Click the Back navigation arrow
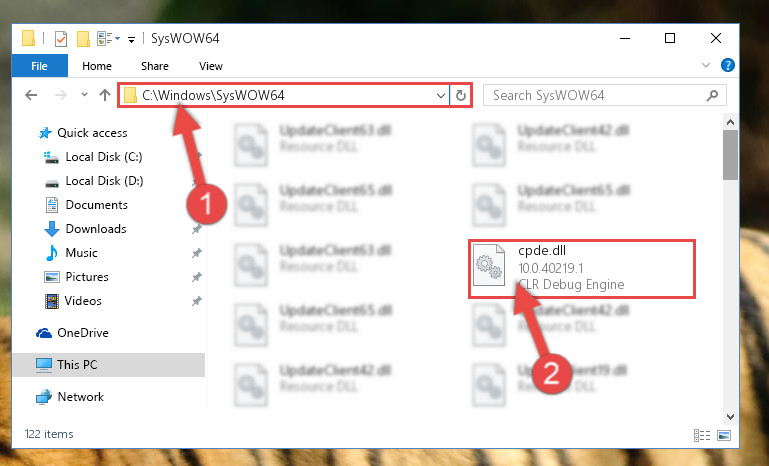 [x=31, y=95]
